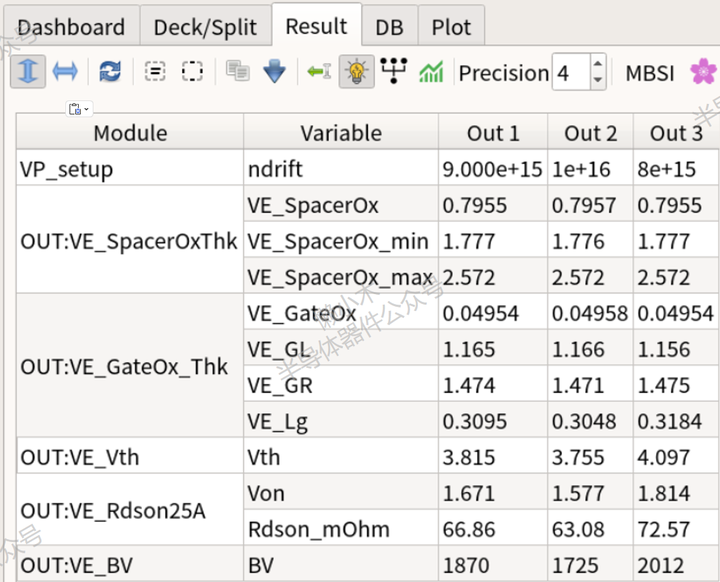Click the blue down arrow export icon
720x582 pixels.
coord(275,72)
